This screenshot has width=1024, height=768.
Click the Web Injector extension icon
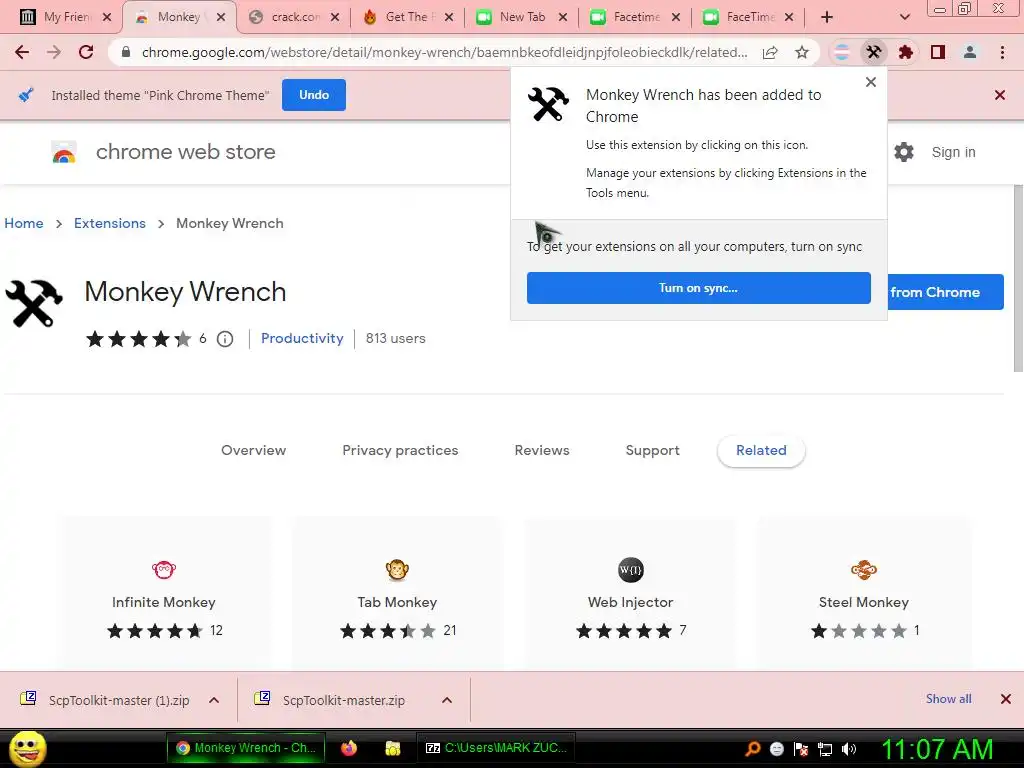631,570
